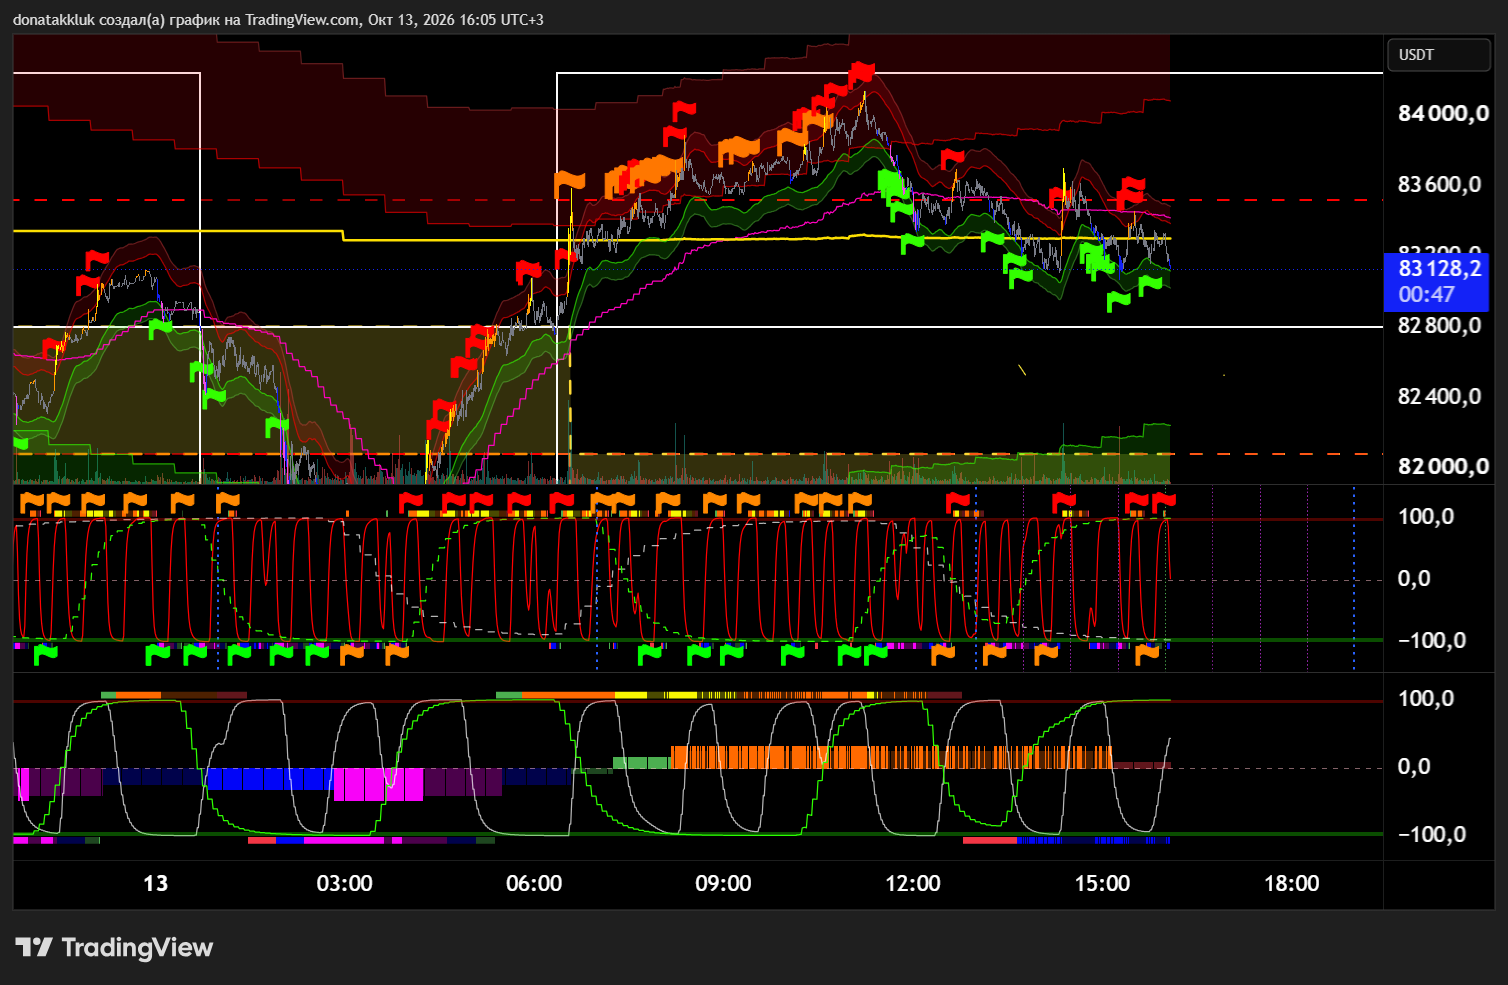Click the bar countdown timer 00:47
This screenshot has height=985, width=1508.
point(1426,295)
